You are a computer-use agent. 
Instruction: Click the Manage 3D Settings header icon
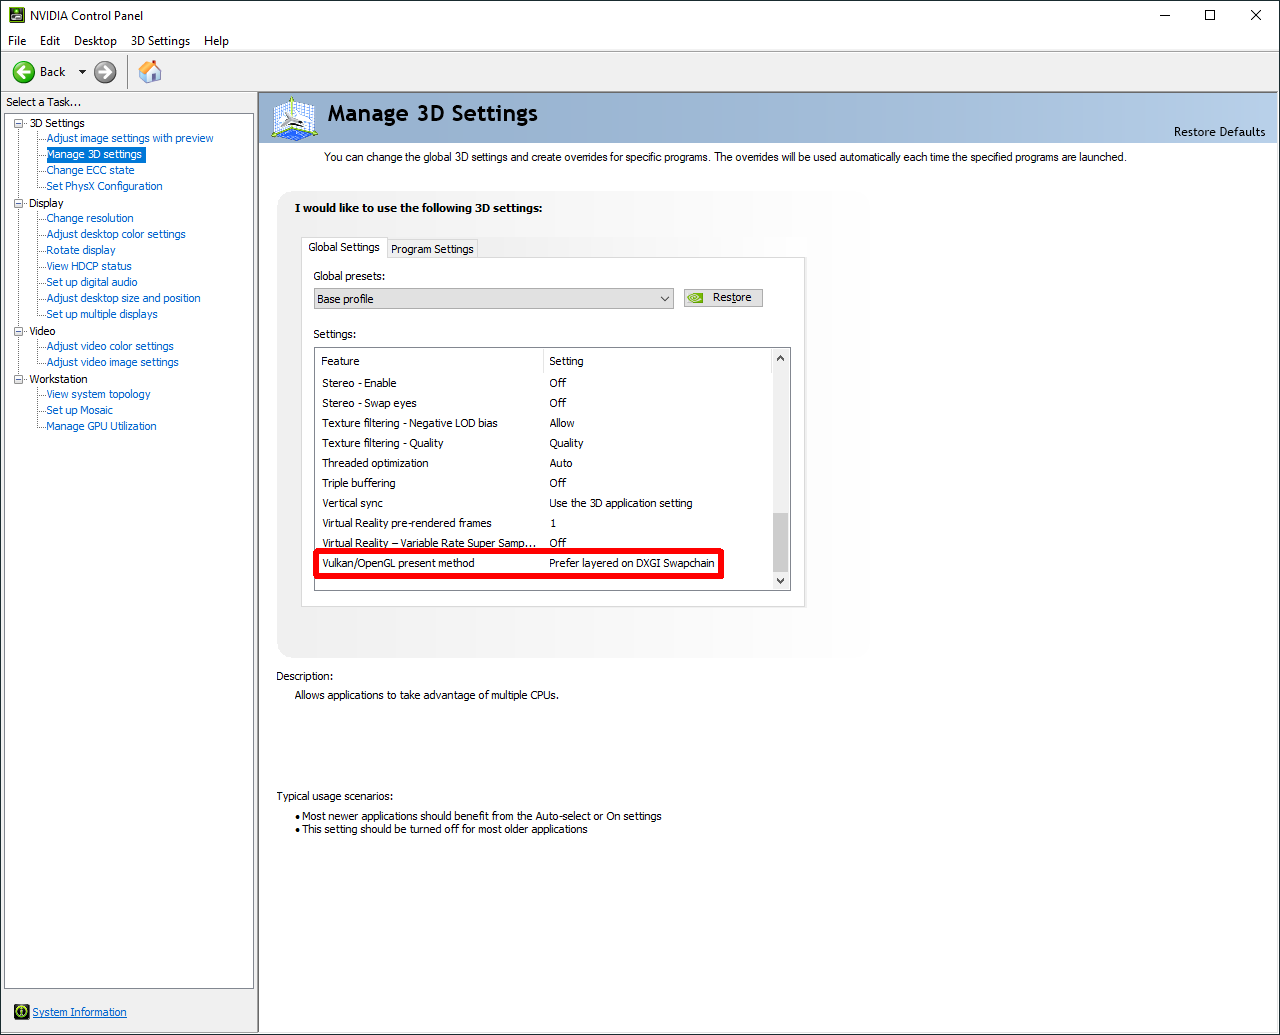point(294,119)
